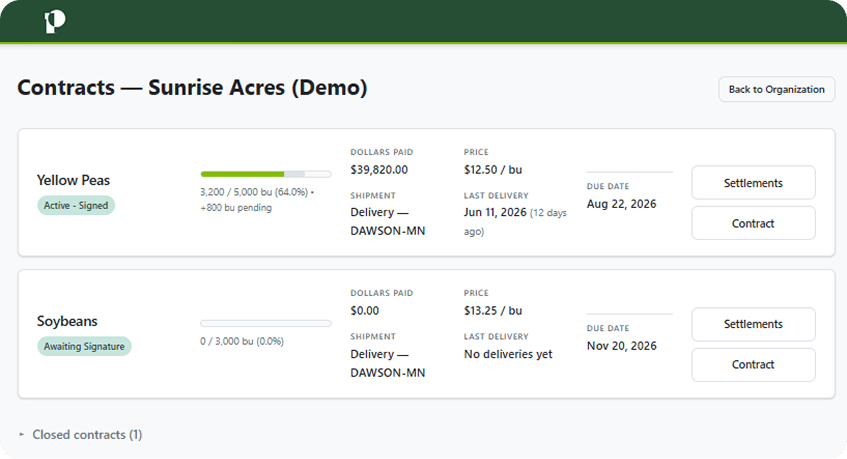
Task: Click the Jun 11, 2026 last delivery
Action: point(495,212)
